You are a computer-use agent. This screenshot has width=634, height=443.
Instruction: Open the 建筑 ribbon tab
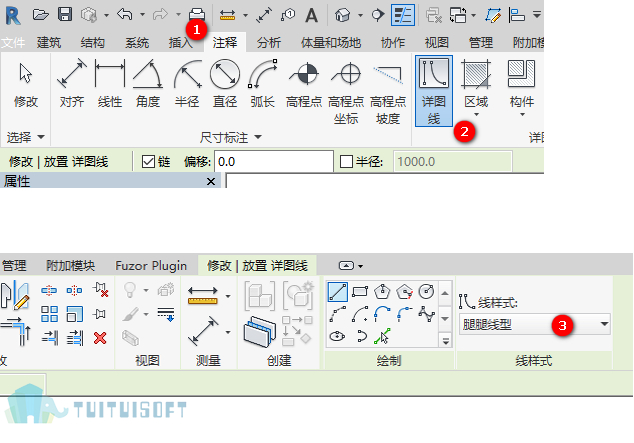(49, 42)
